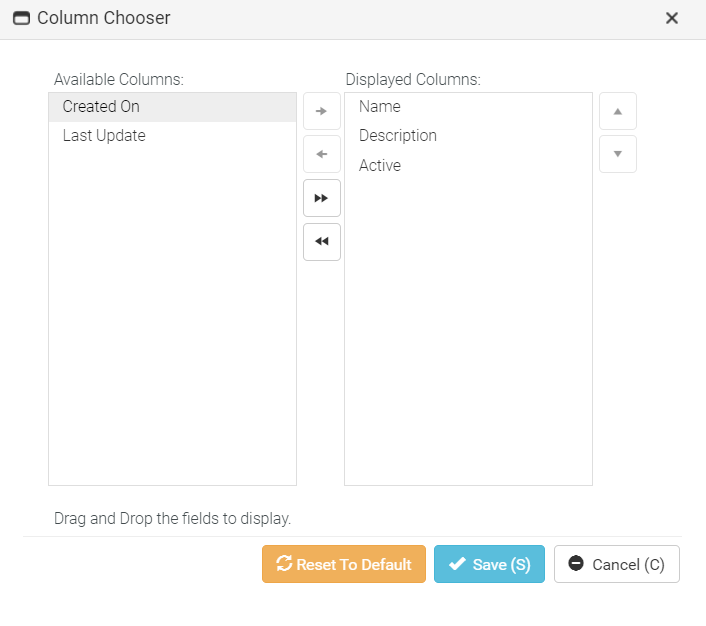Viewport: 706px width, 626px height.
Task: Click the Drag and Drop hint text
Action: (172, 519)
